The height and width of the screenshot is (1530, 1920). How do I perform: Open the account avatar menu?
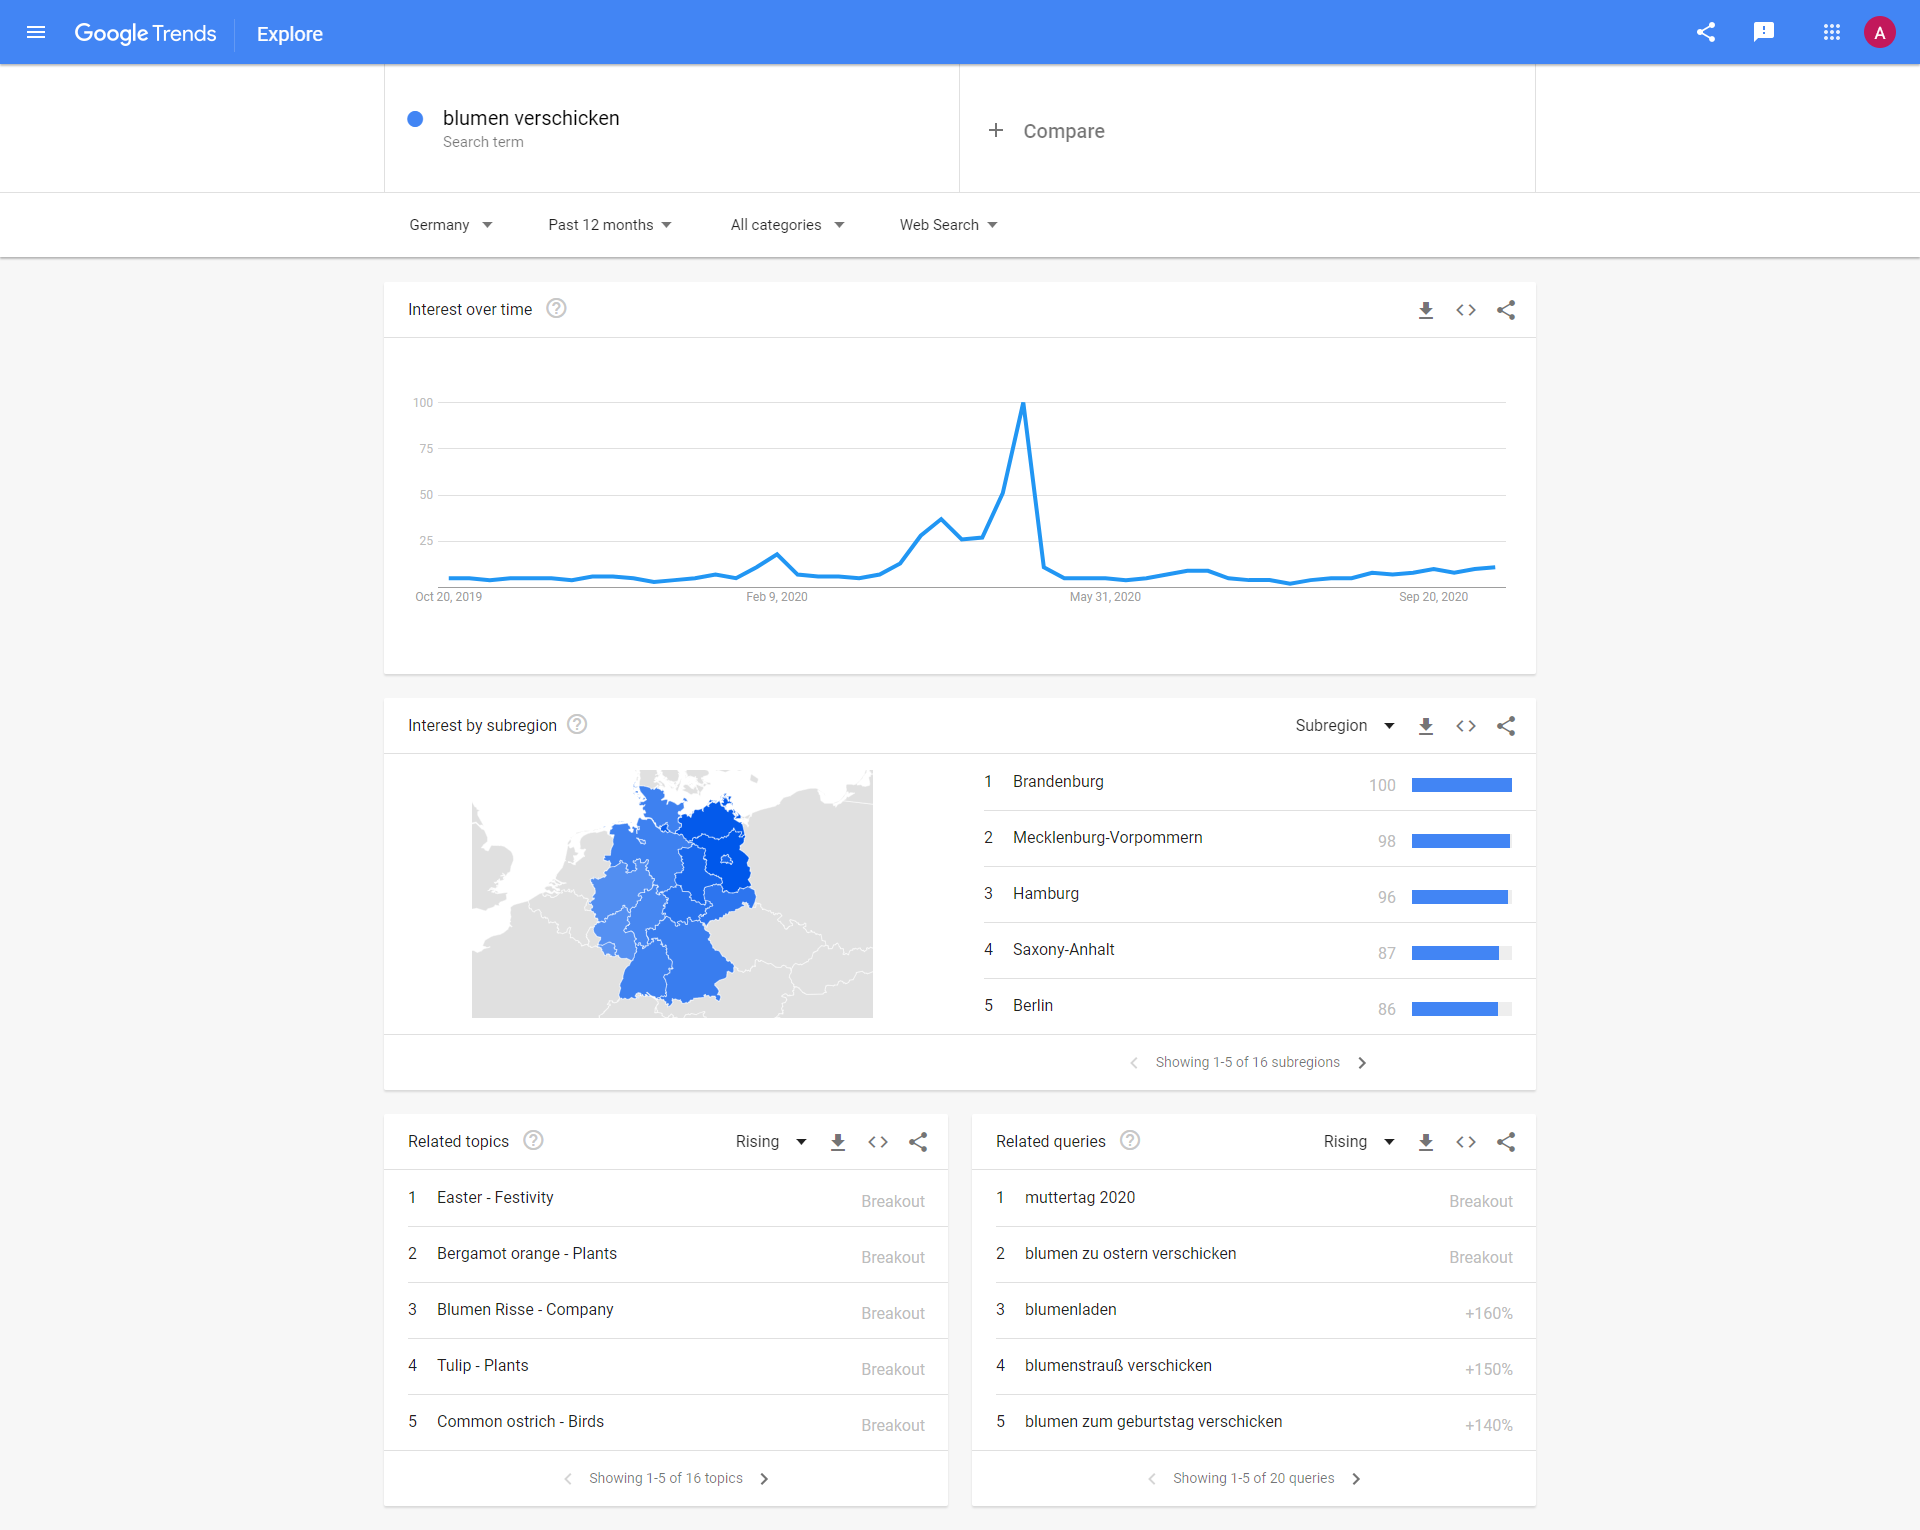point(1880,32)
